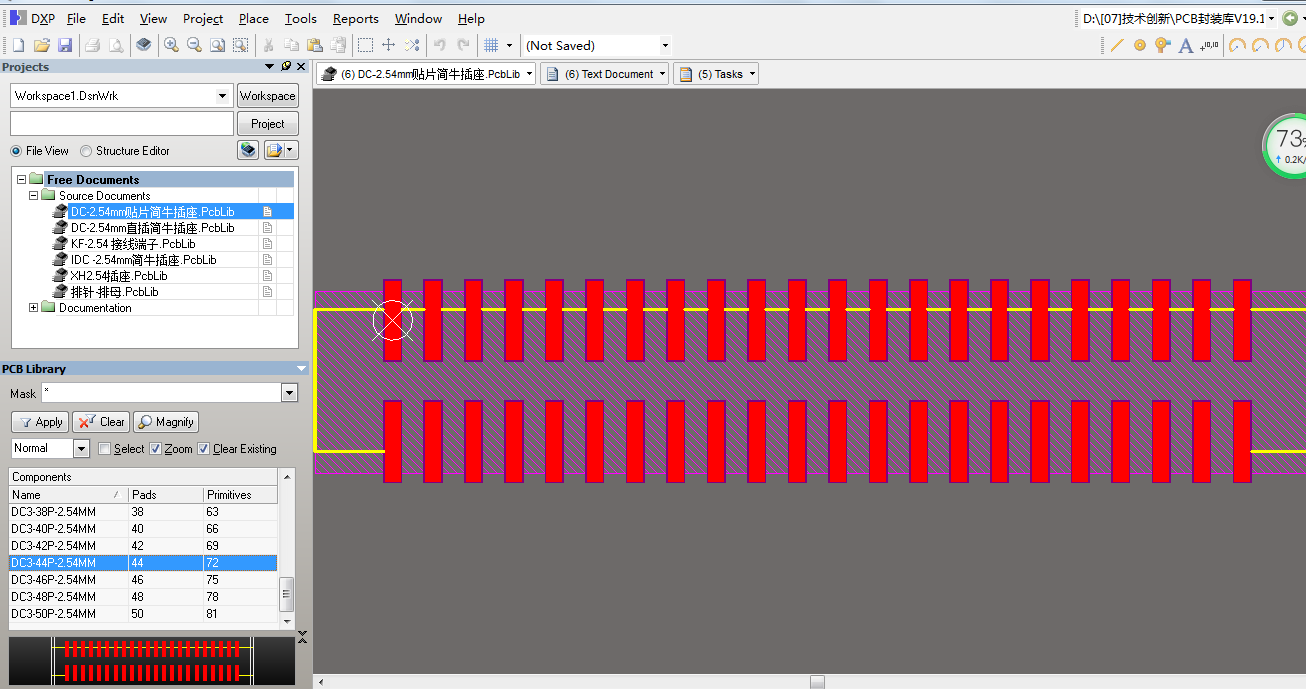Expand the Documentation folder node
This screenshot has width=1306, height=689.
pos(33,308)
